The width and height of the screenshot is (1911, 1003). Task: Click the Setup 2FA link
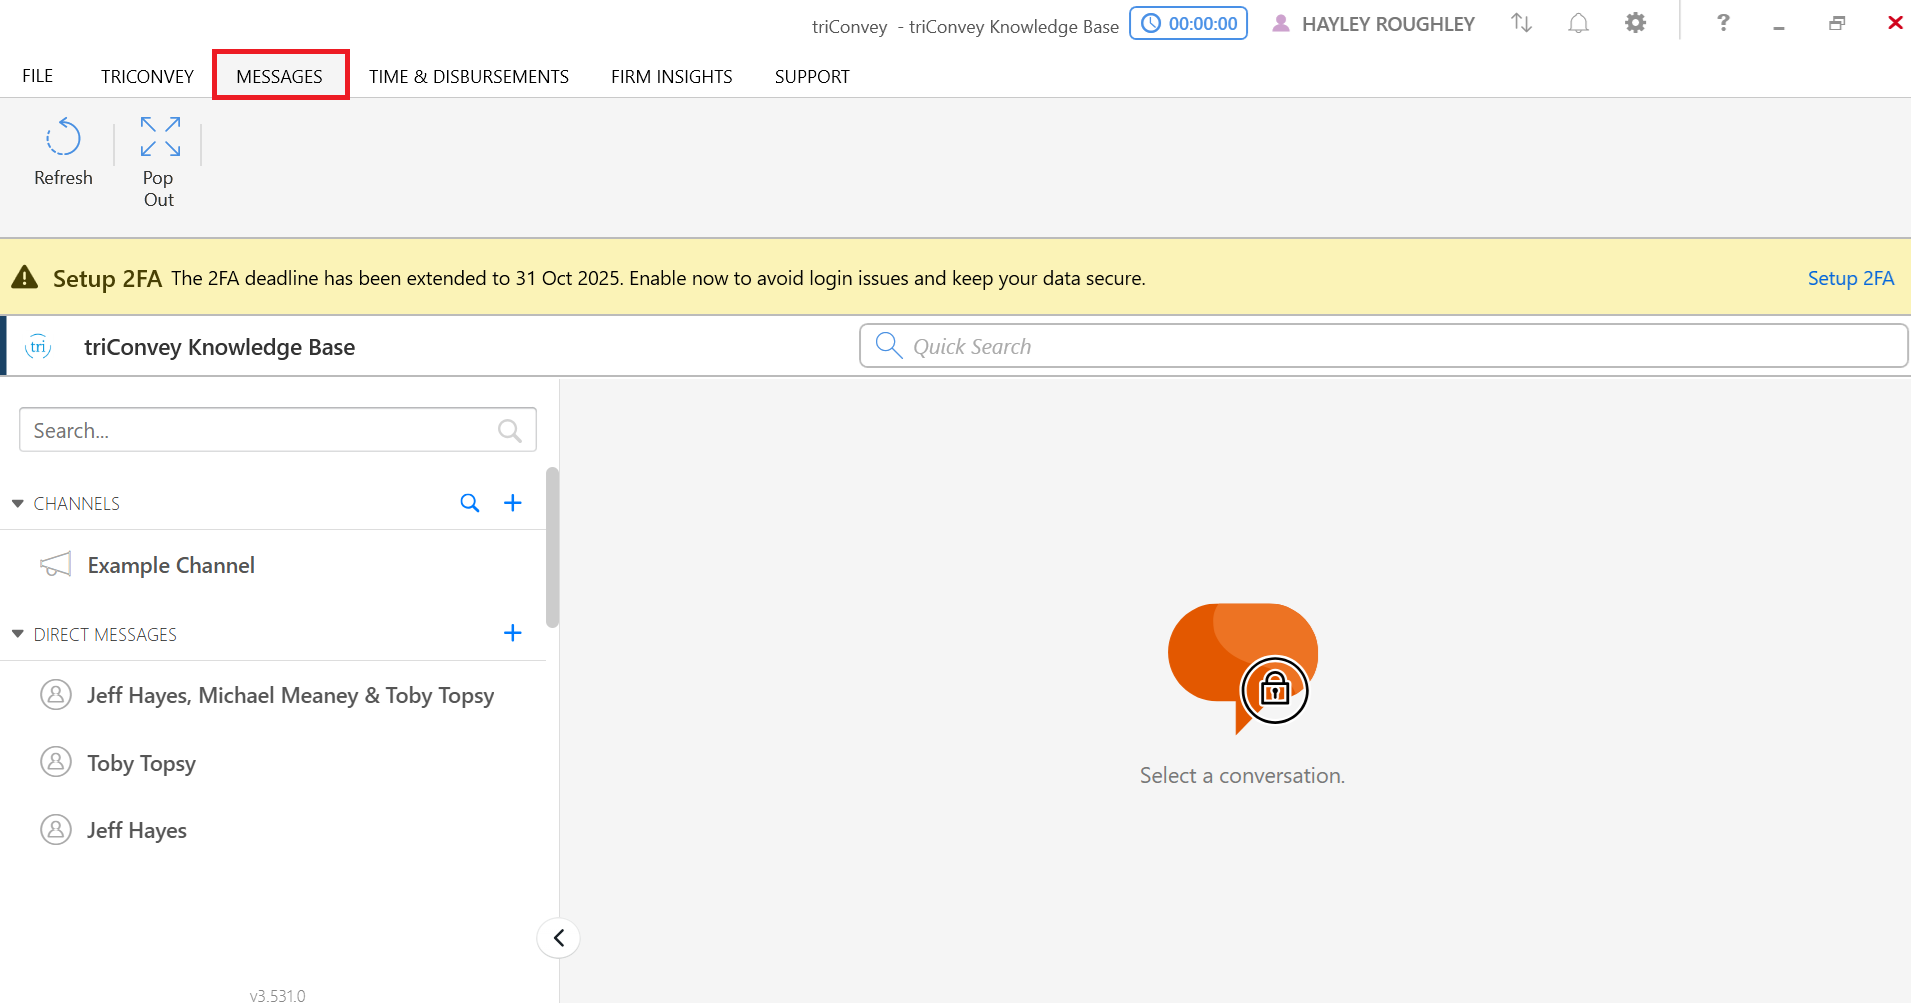(1851, 278)
